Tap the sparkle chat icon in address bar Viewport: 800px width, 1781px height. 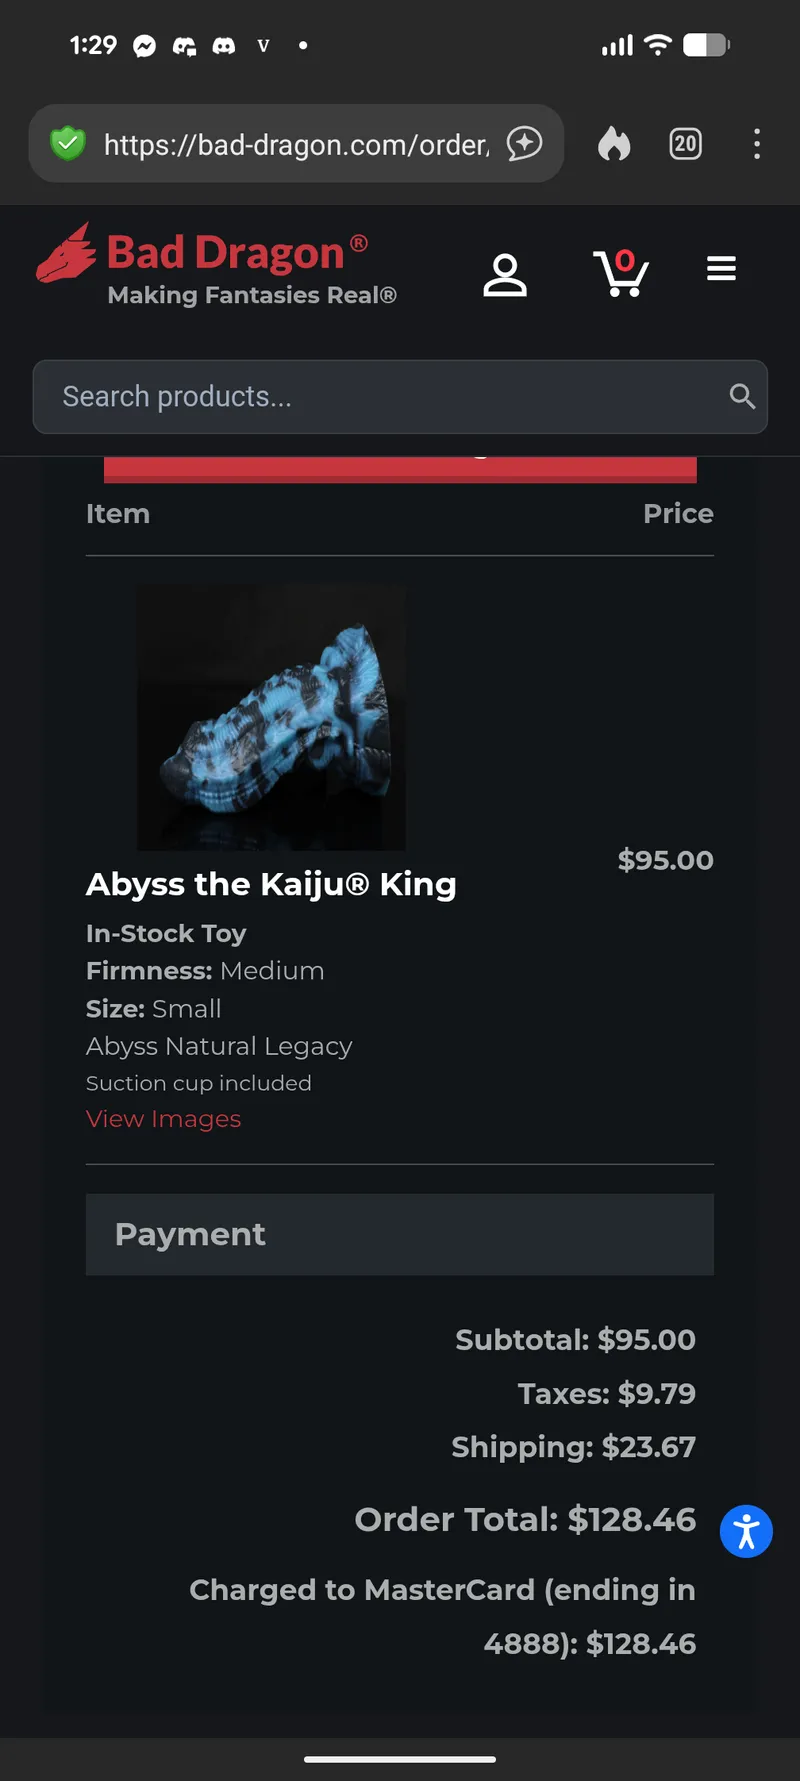pos(524,144)
